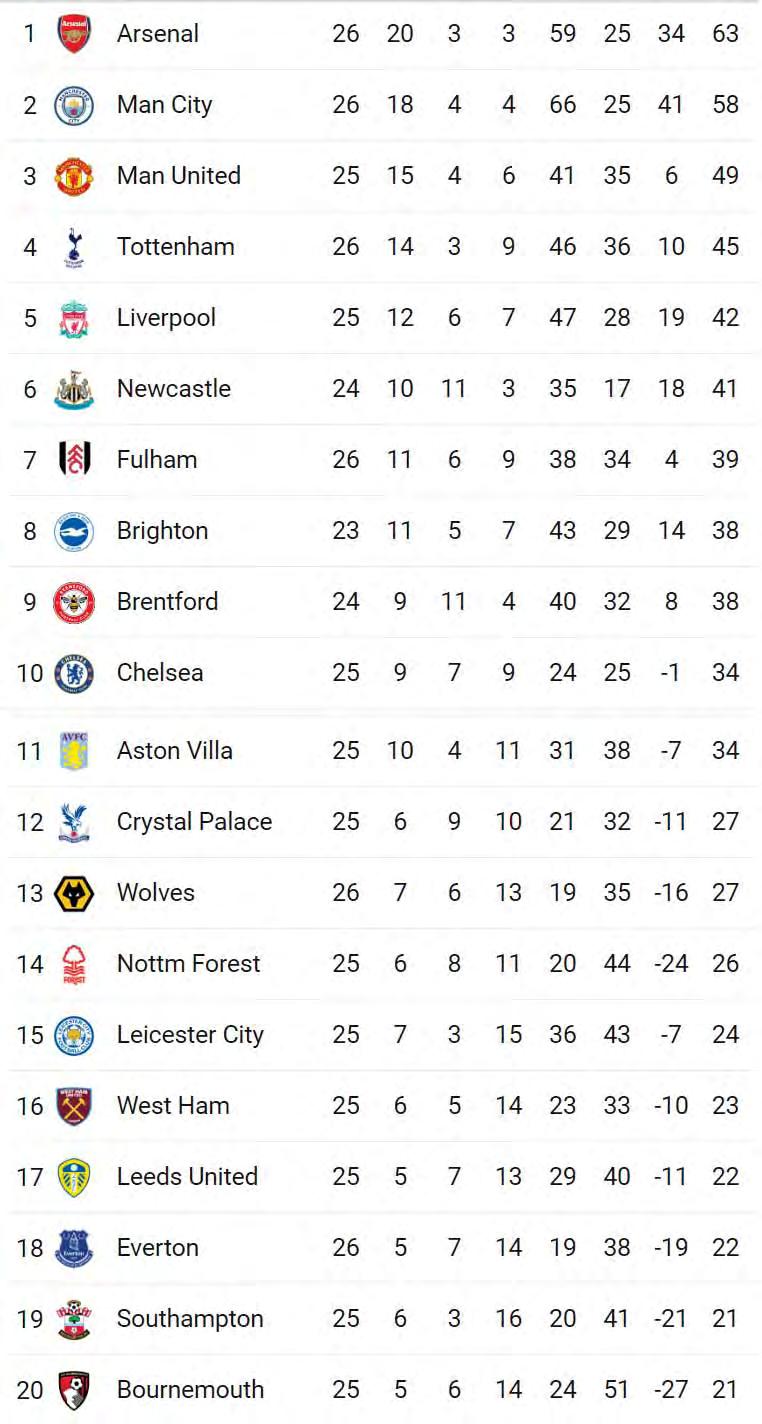
Task: Select the Leicester City team name
Action: pos(190,1035)
